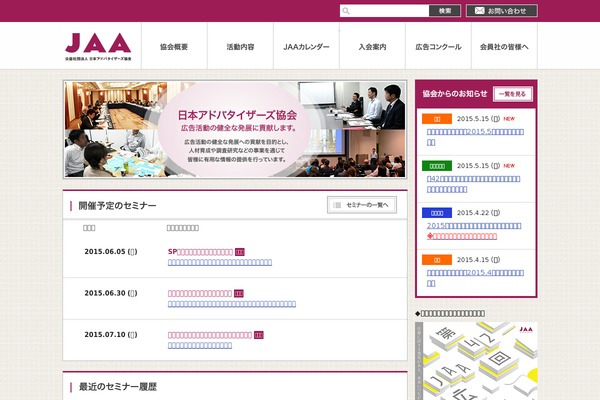Click the 2015.07.10 seminar date
600x400 pixels.
coord(111,335)
